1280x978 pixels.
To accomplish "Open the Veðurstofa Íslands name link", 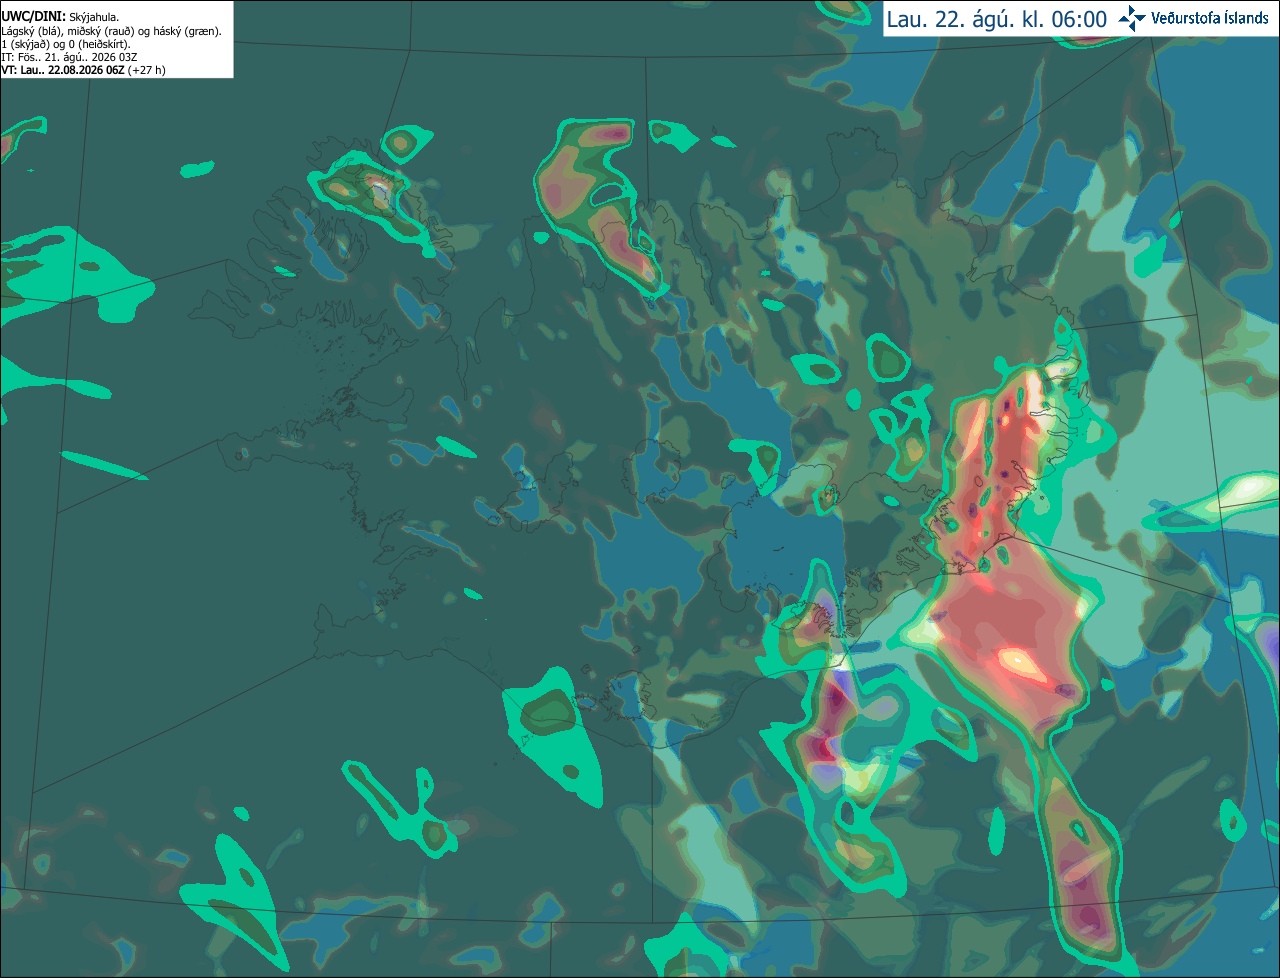I will pyautogui.click(x=1210, y=19).
